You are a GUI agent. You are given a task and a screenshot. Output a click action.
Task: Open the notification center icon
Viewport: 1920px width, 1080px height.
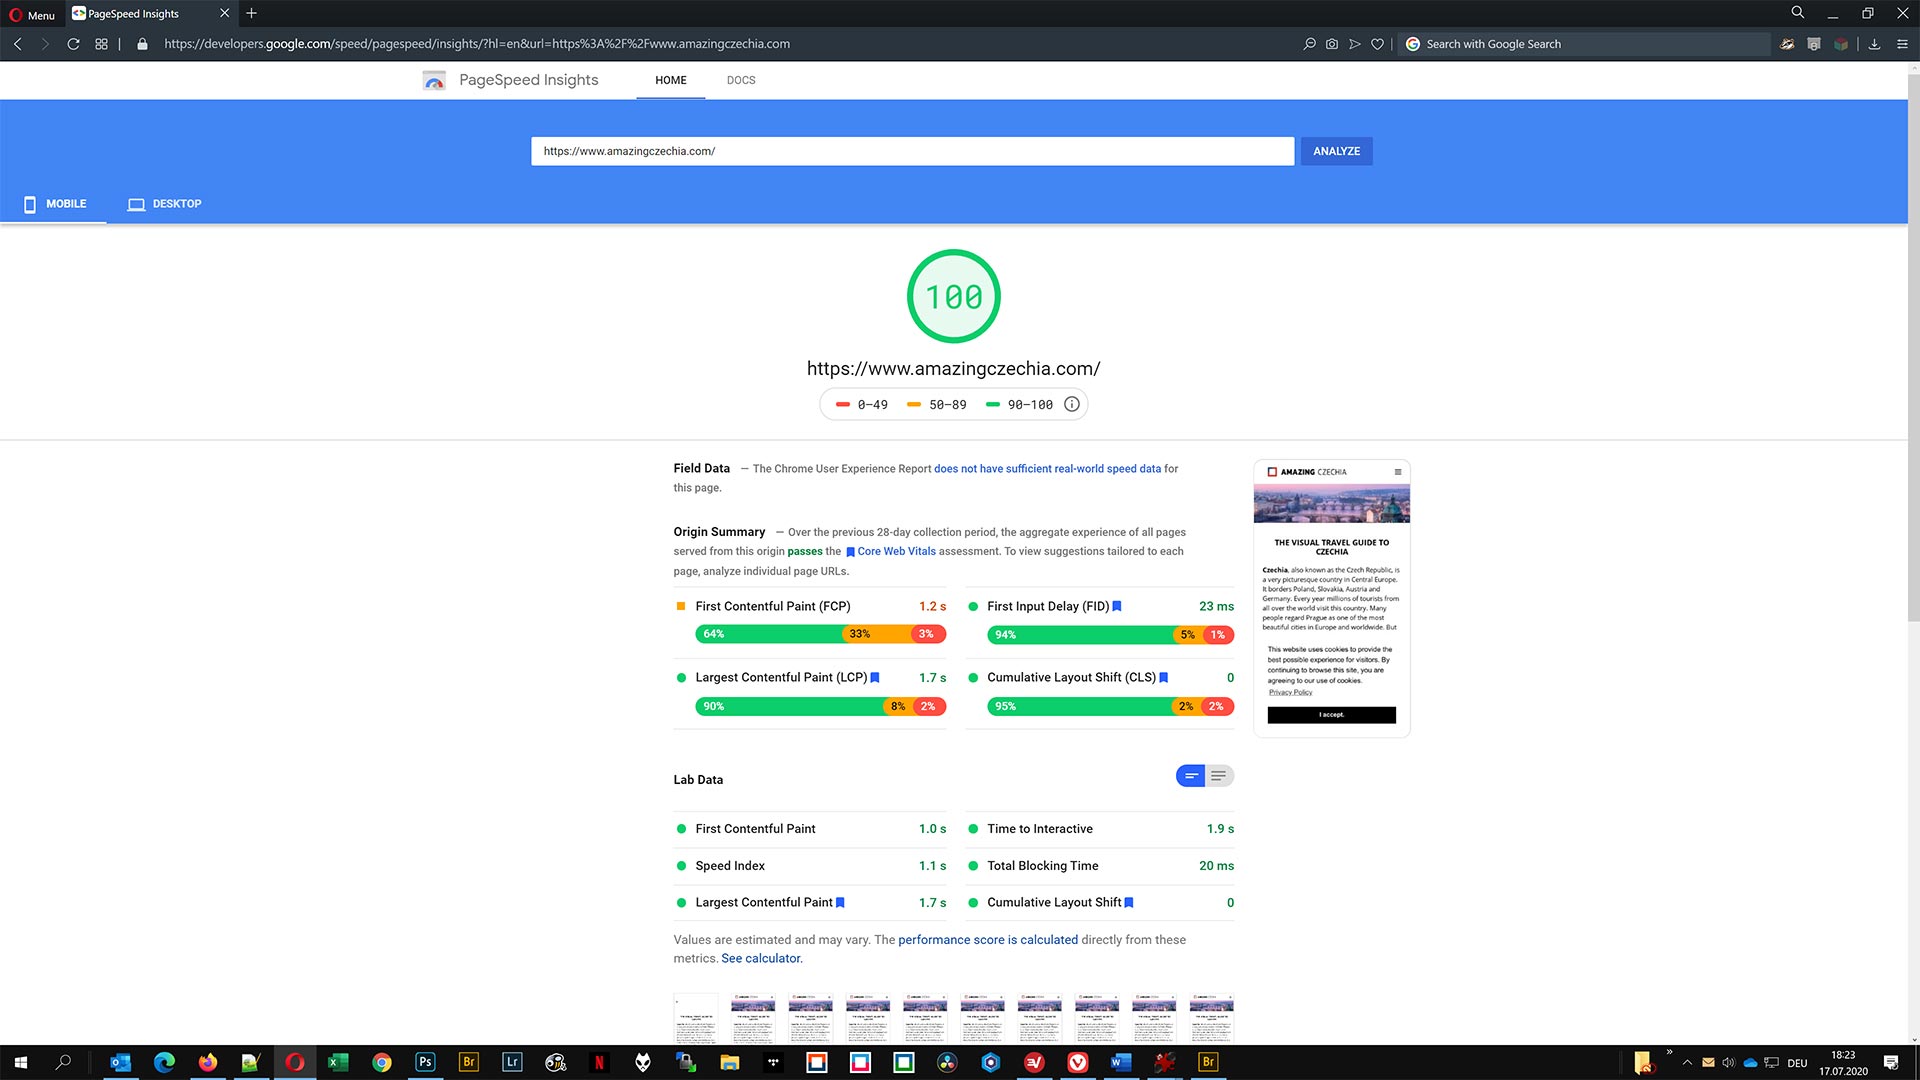click(x=1890, y=1062)
